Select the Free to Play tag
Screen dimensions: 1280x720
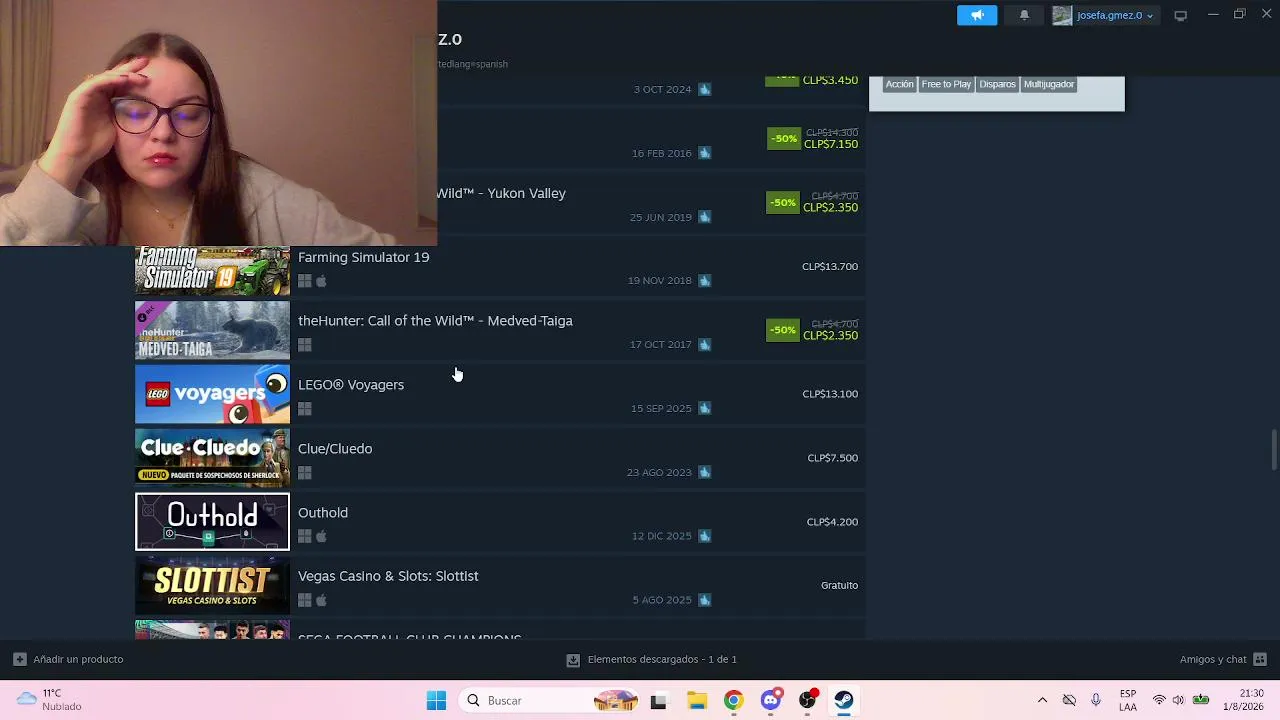tap(946, 84)
